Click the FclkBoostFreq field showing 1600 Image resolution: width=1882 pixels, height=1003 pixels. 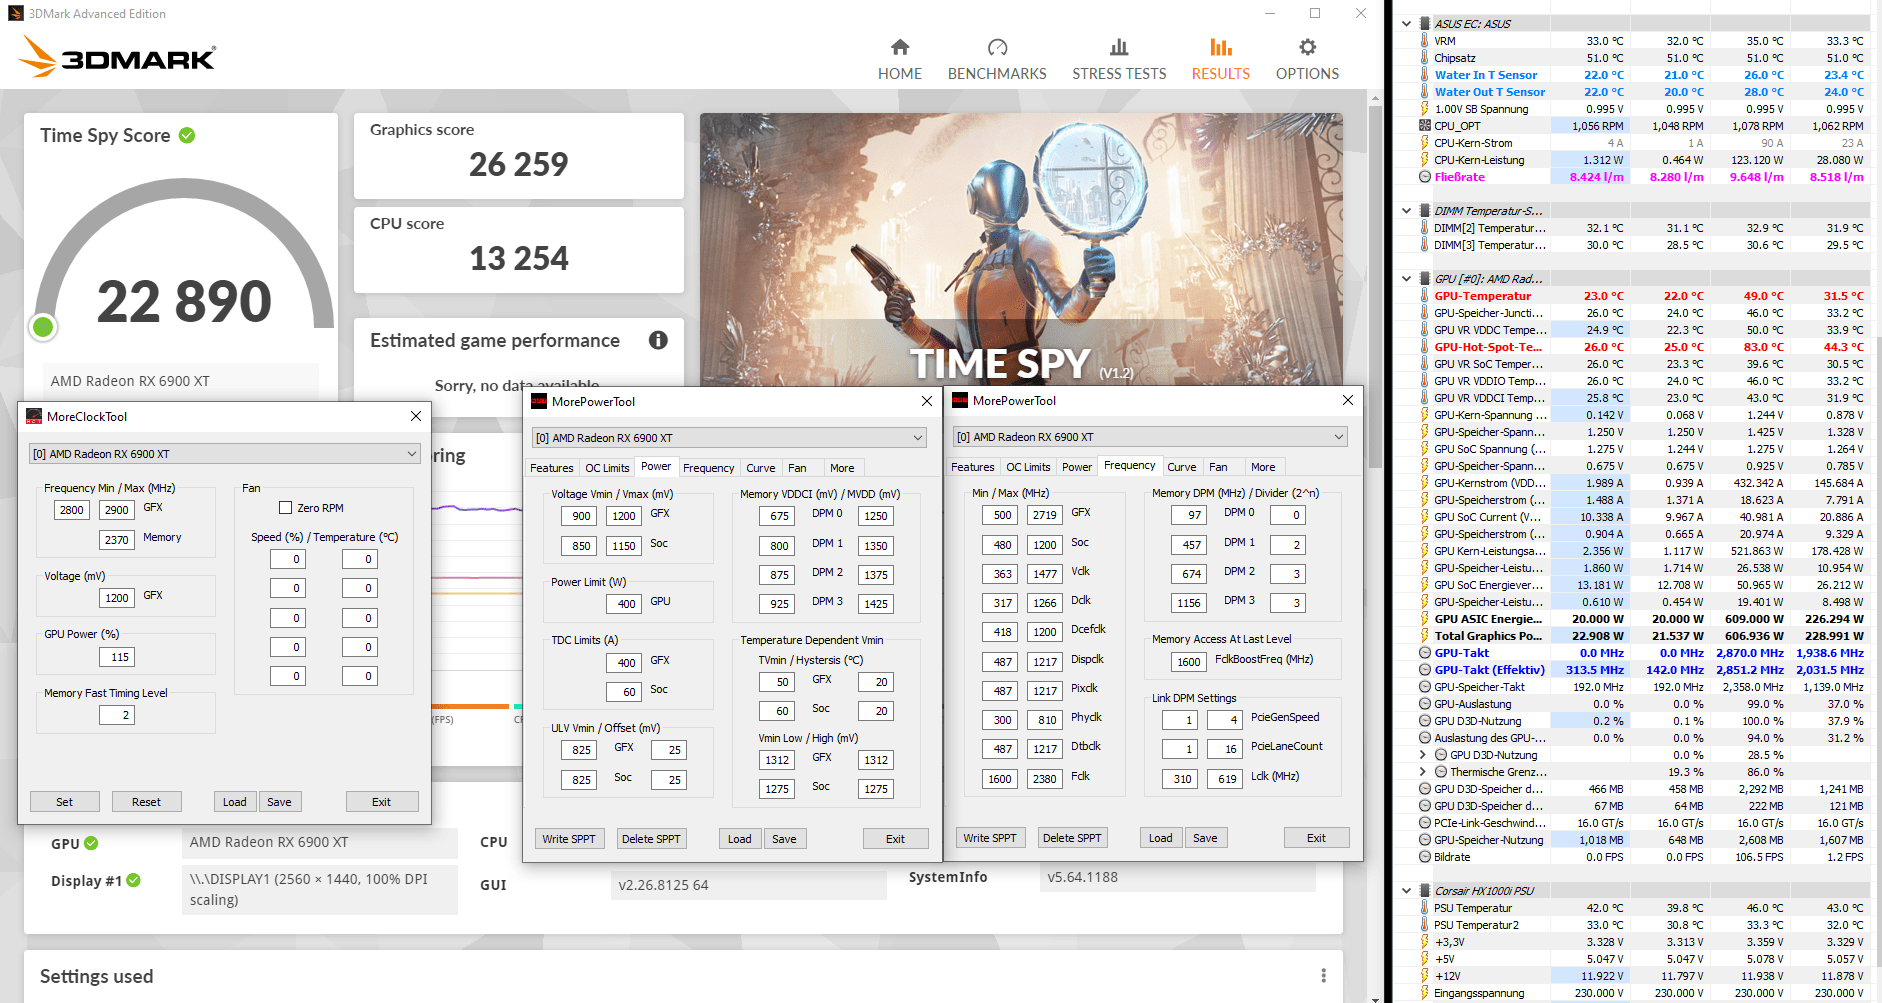point(1189,662)
